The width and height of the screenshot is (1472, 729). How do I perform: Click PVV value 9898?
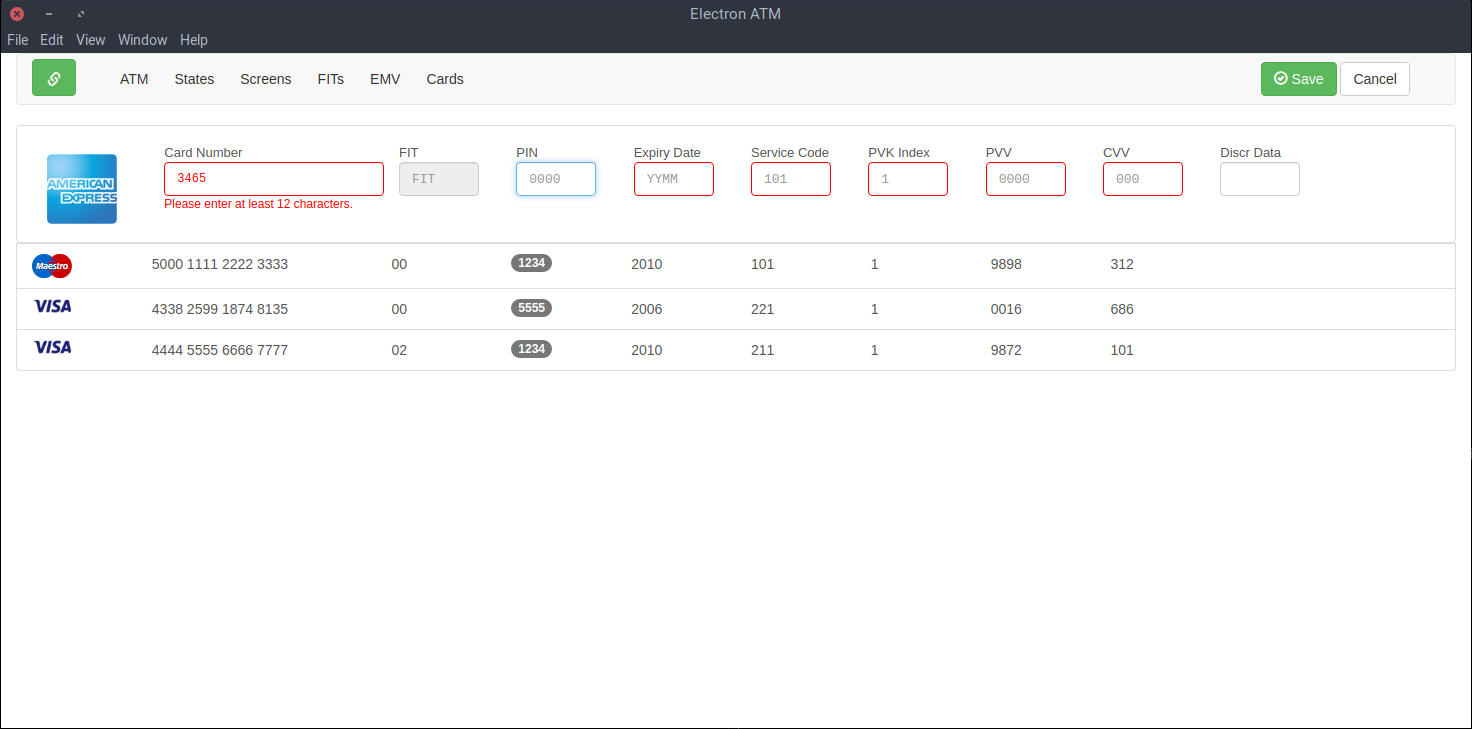point(1006,265)
